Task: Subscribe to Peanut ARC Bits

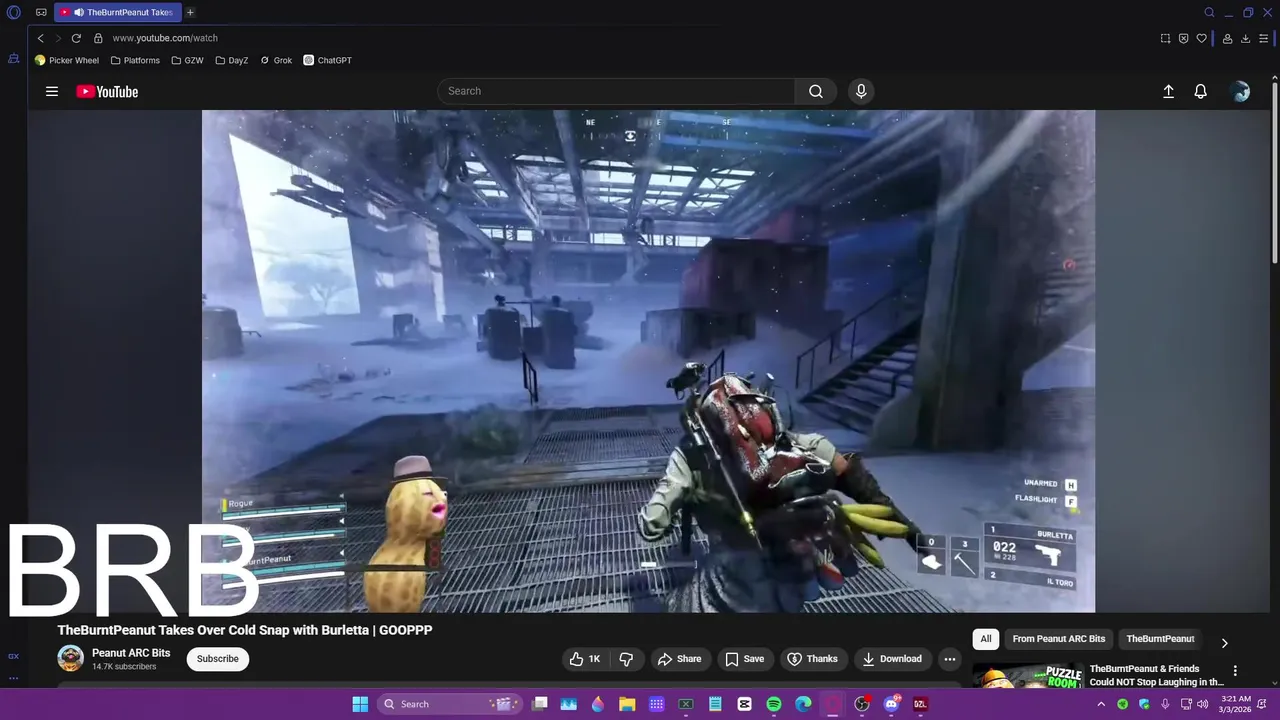Action: point(217,659)
